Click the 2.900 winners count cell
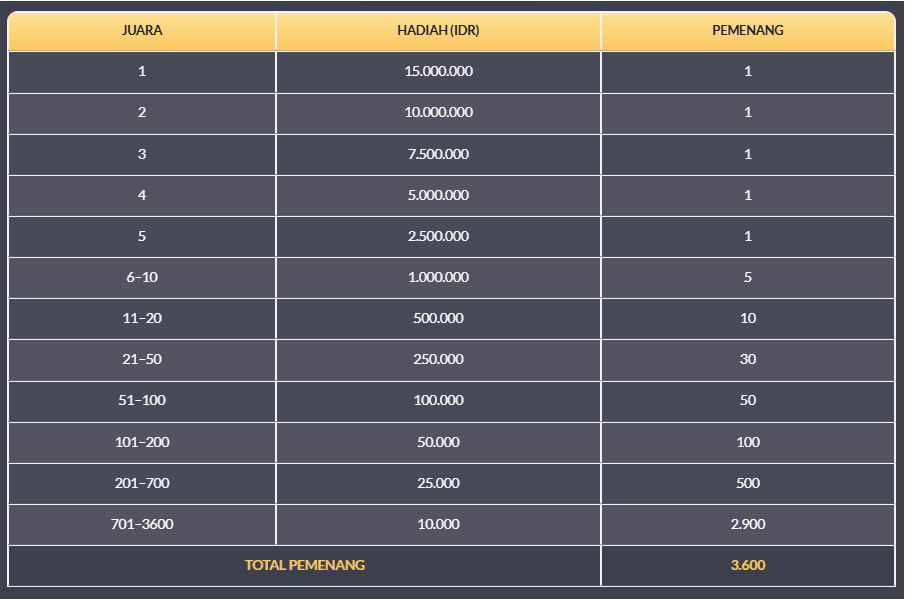 click(747, 524)
